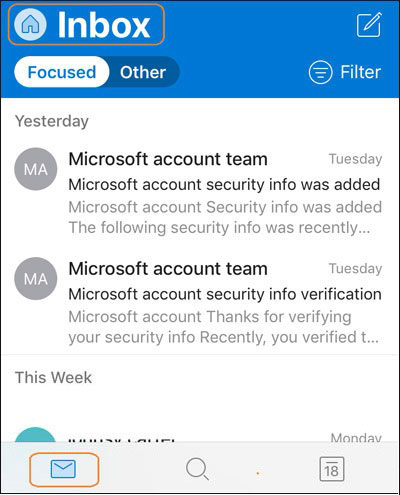Screen dimensions: 400x495
Task: Select the Mail envelope icon in bottom bar
Action: point(63,469)
